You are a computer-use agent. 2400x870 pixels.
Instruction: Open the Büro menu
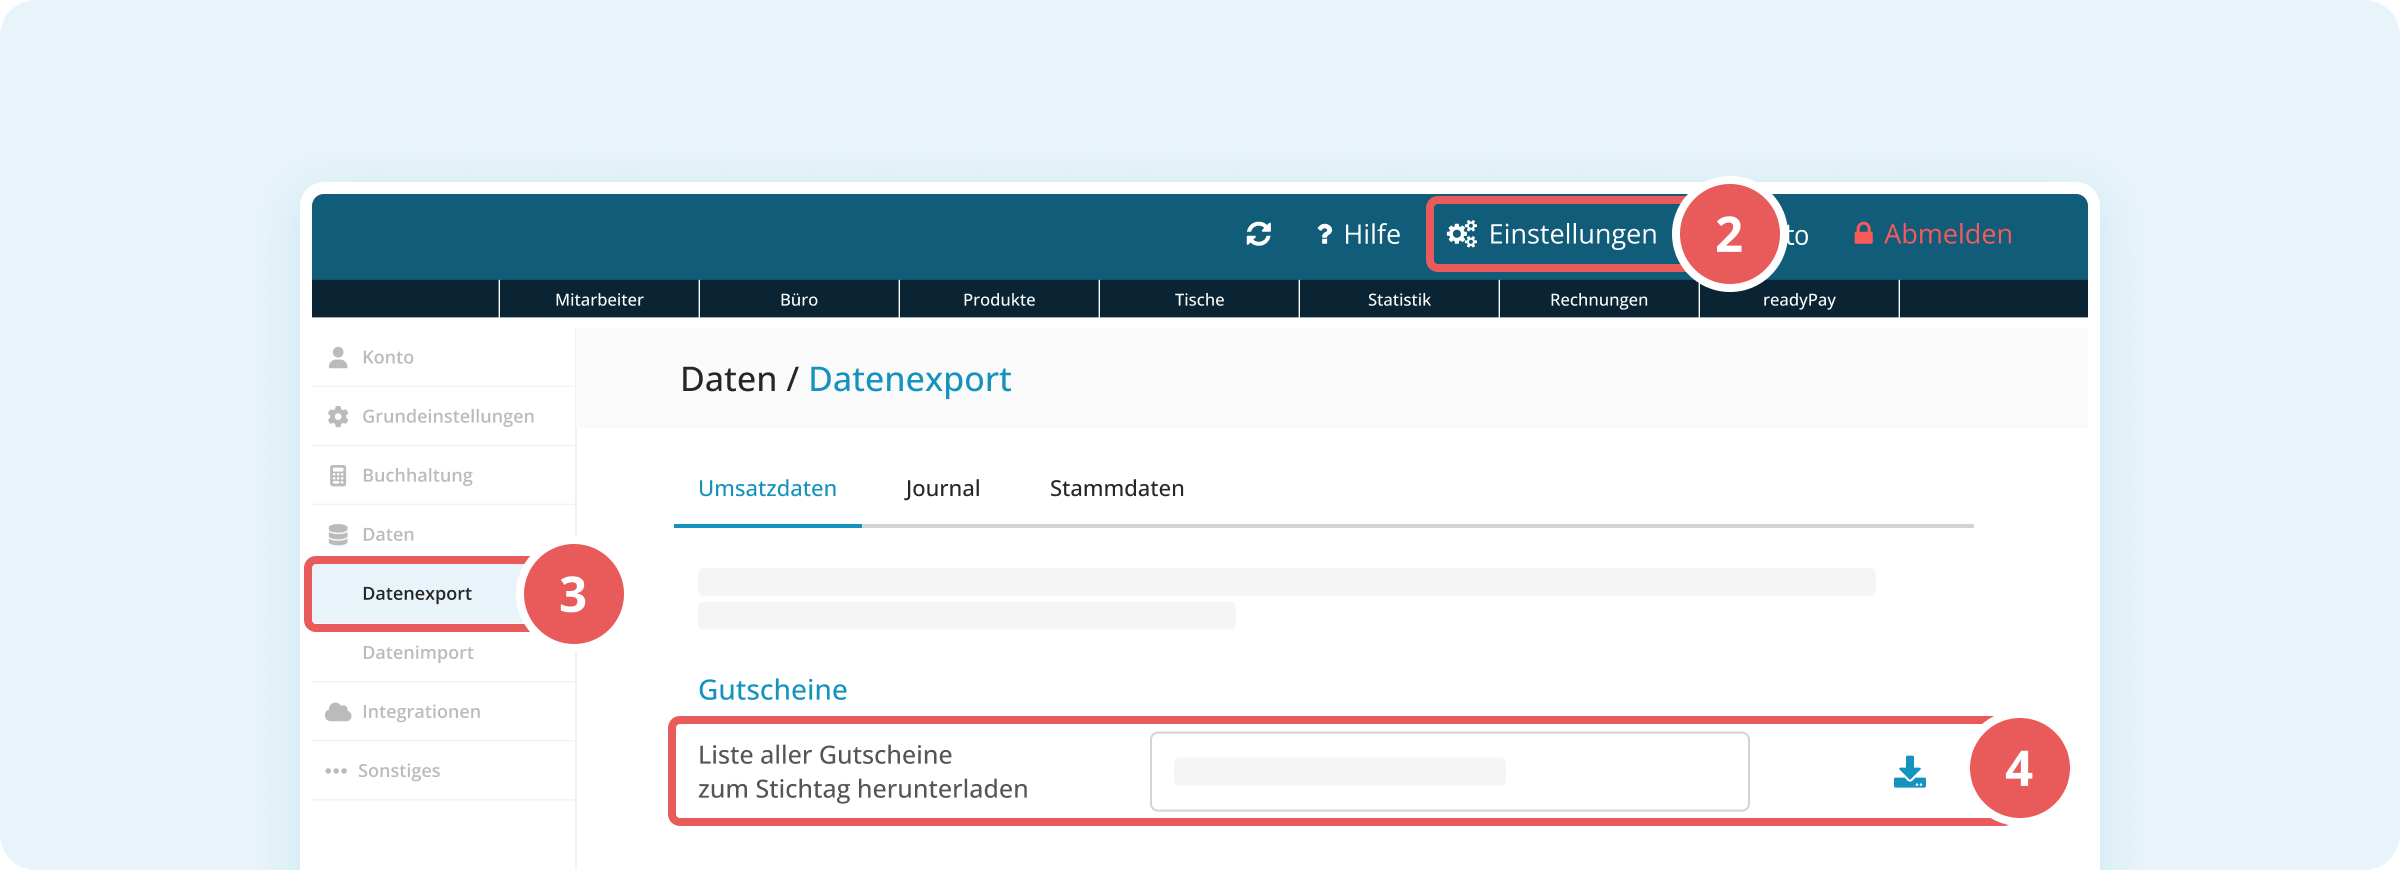(799, 299)
